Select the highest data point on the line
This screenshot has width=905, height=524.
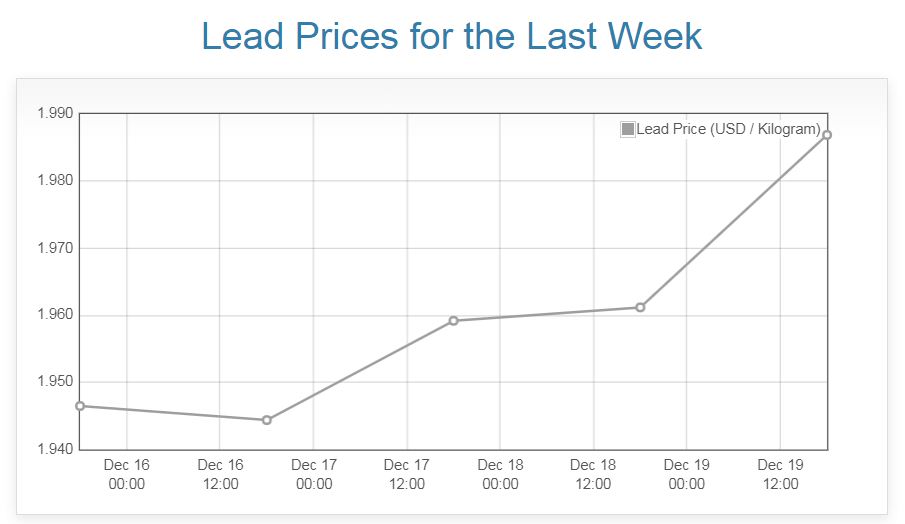point(827,135)
